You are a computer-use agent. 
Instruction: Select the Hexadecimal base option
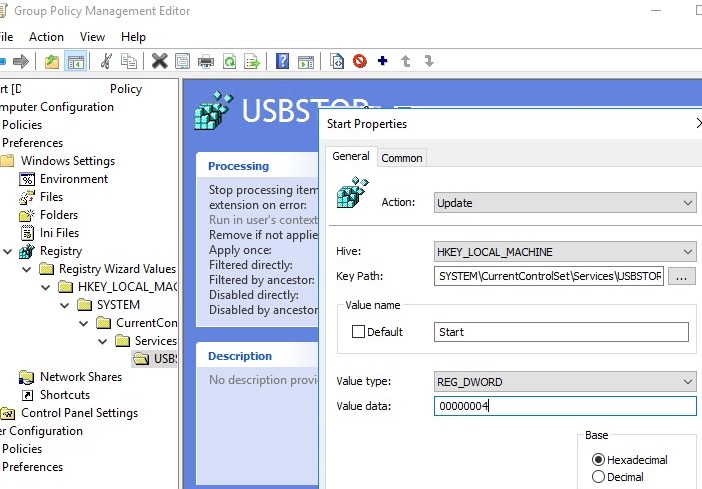(599, 460)
